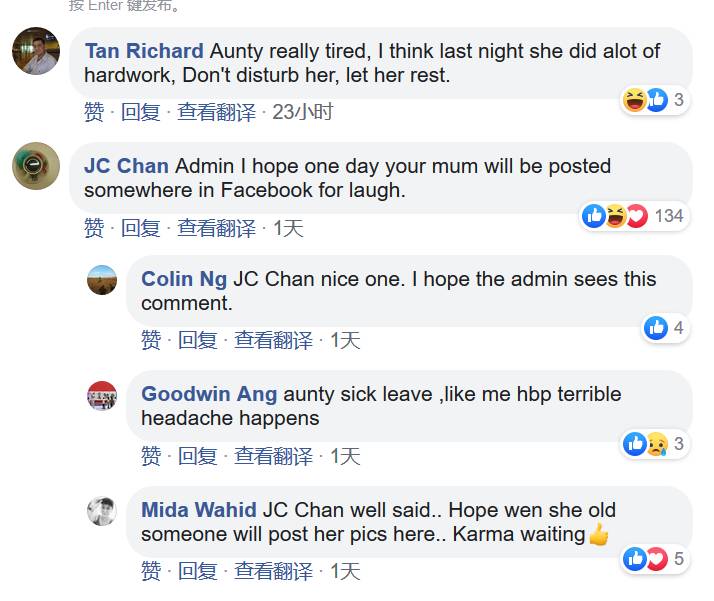Click 回复 reply under JC Chan's comment
The image size is (714, 601).
coord(140,228)
